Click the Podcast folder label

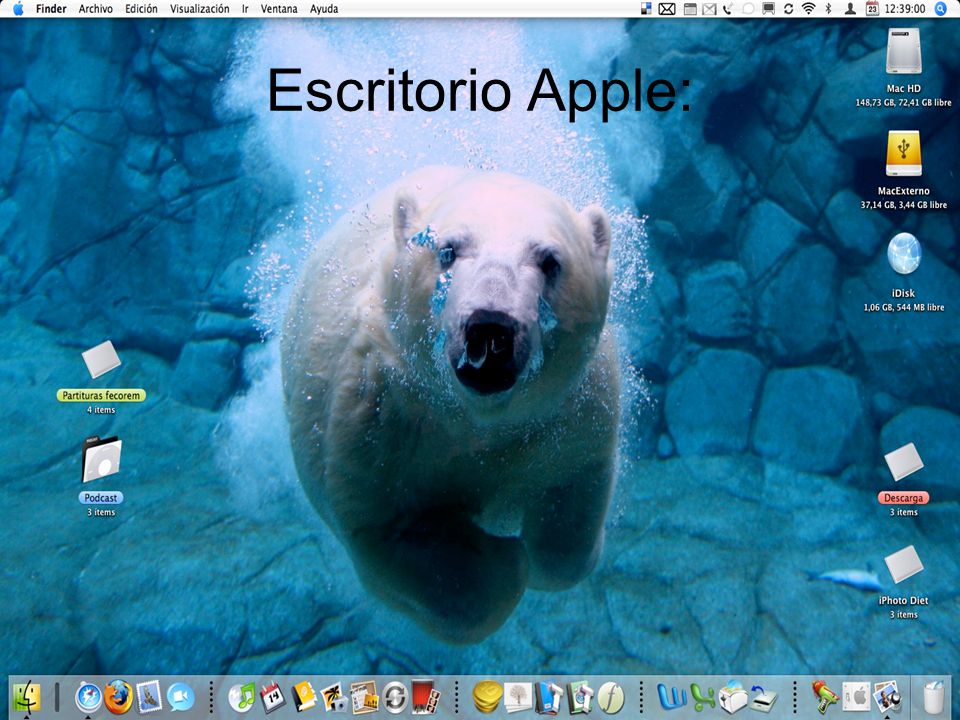[101, 498]
